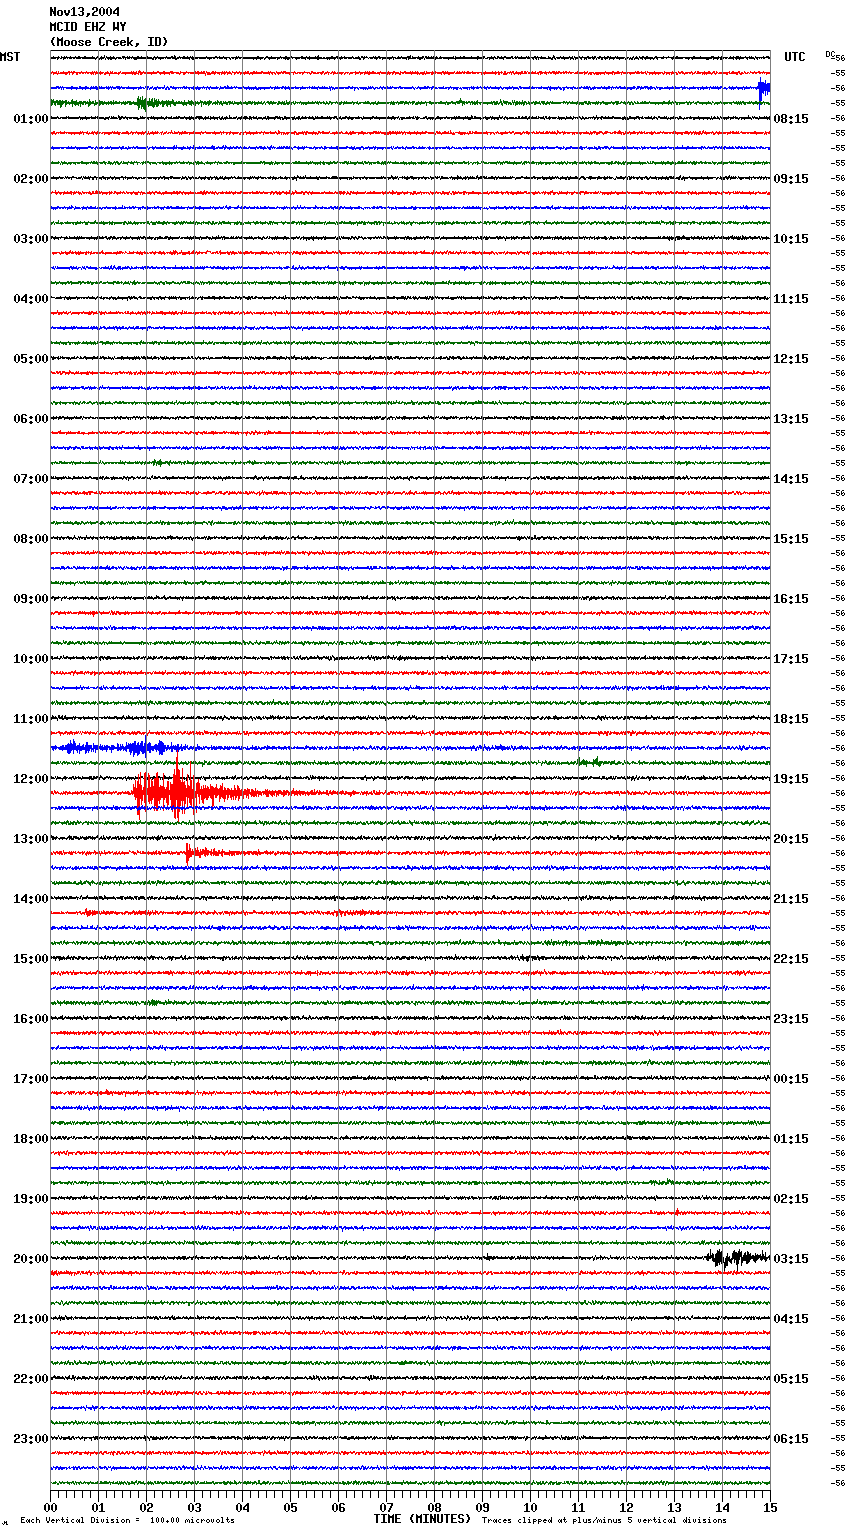The image size is (850, 1534).
Task: Click the 15 minute axis label
Action: [770, 1507]
